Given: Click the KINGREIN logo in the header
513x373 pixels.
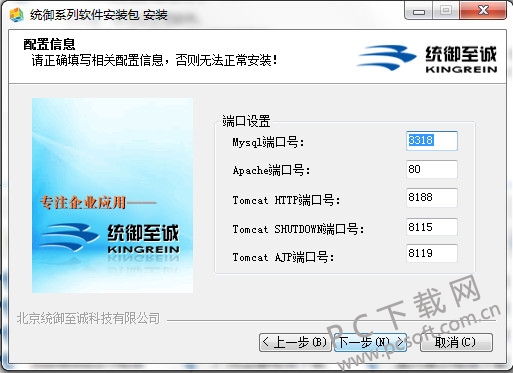Looking at the screenshot, I should tap(427, 58).
